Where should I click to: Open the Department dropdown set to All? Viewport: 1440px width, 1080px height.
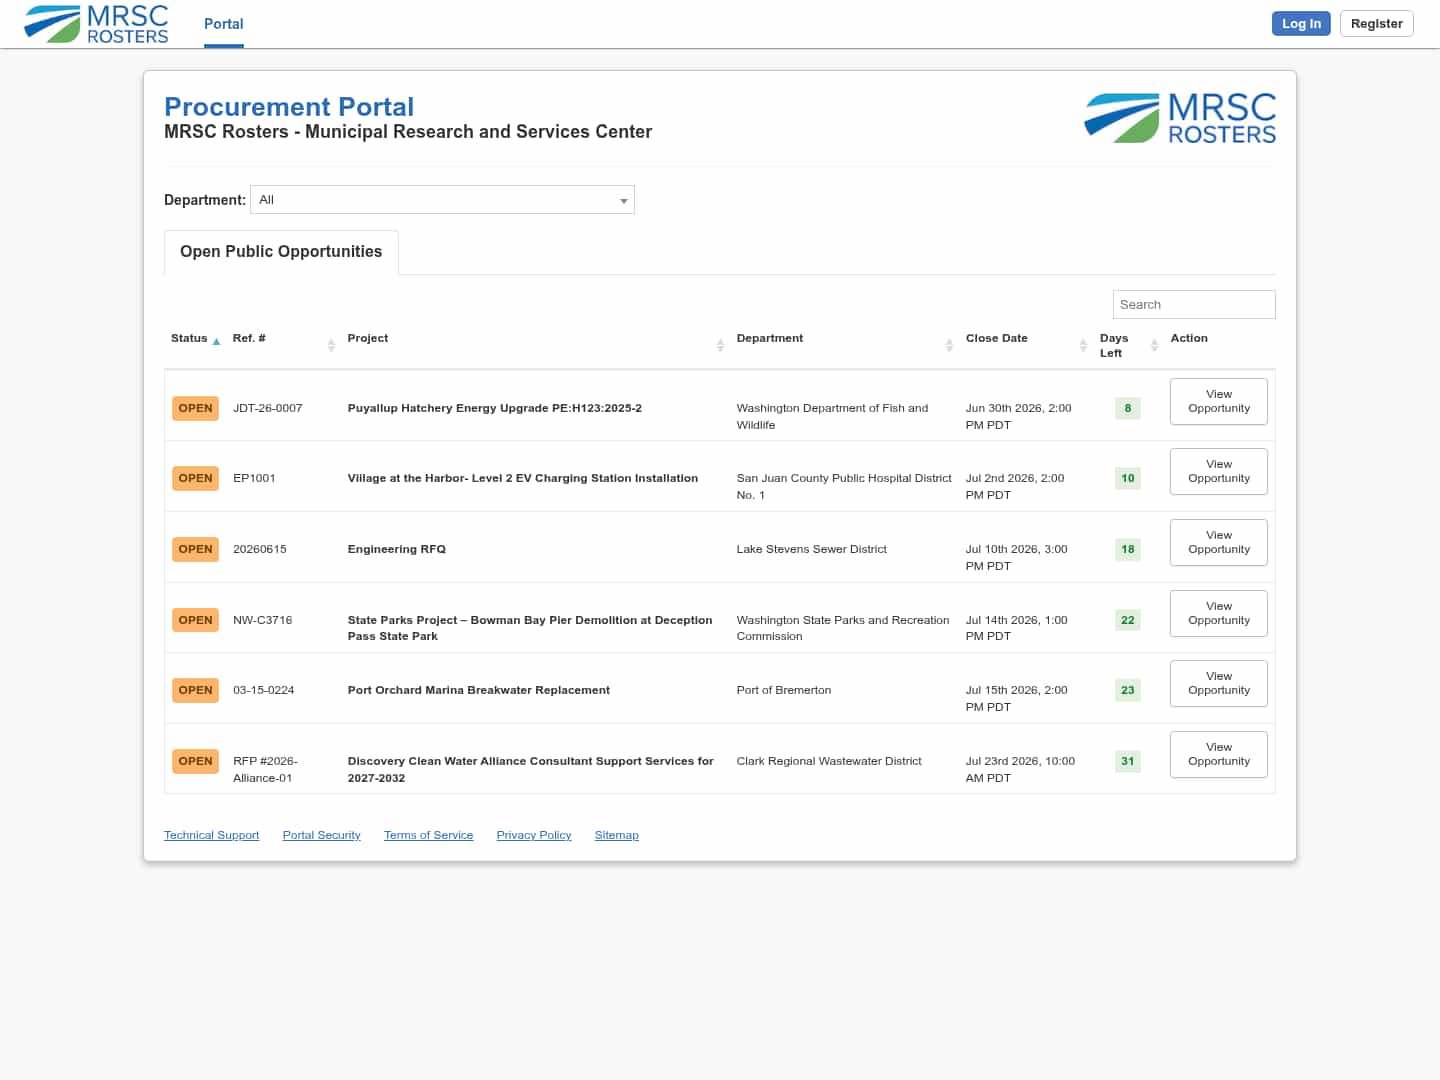442,200
